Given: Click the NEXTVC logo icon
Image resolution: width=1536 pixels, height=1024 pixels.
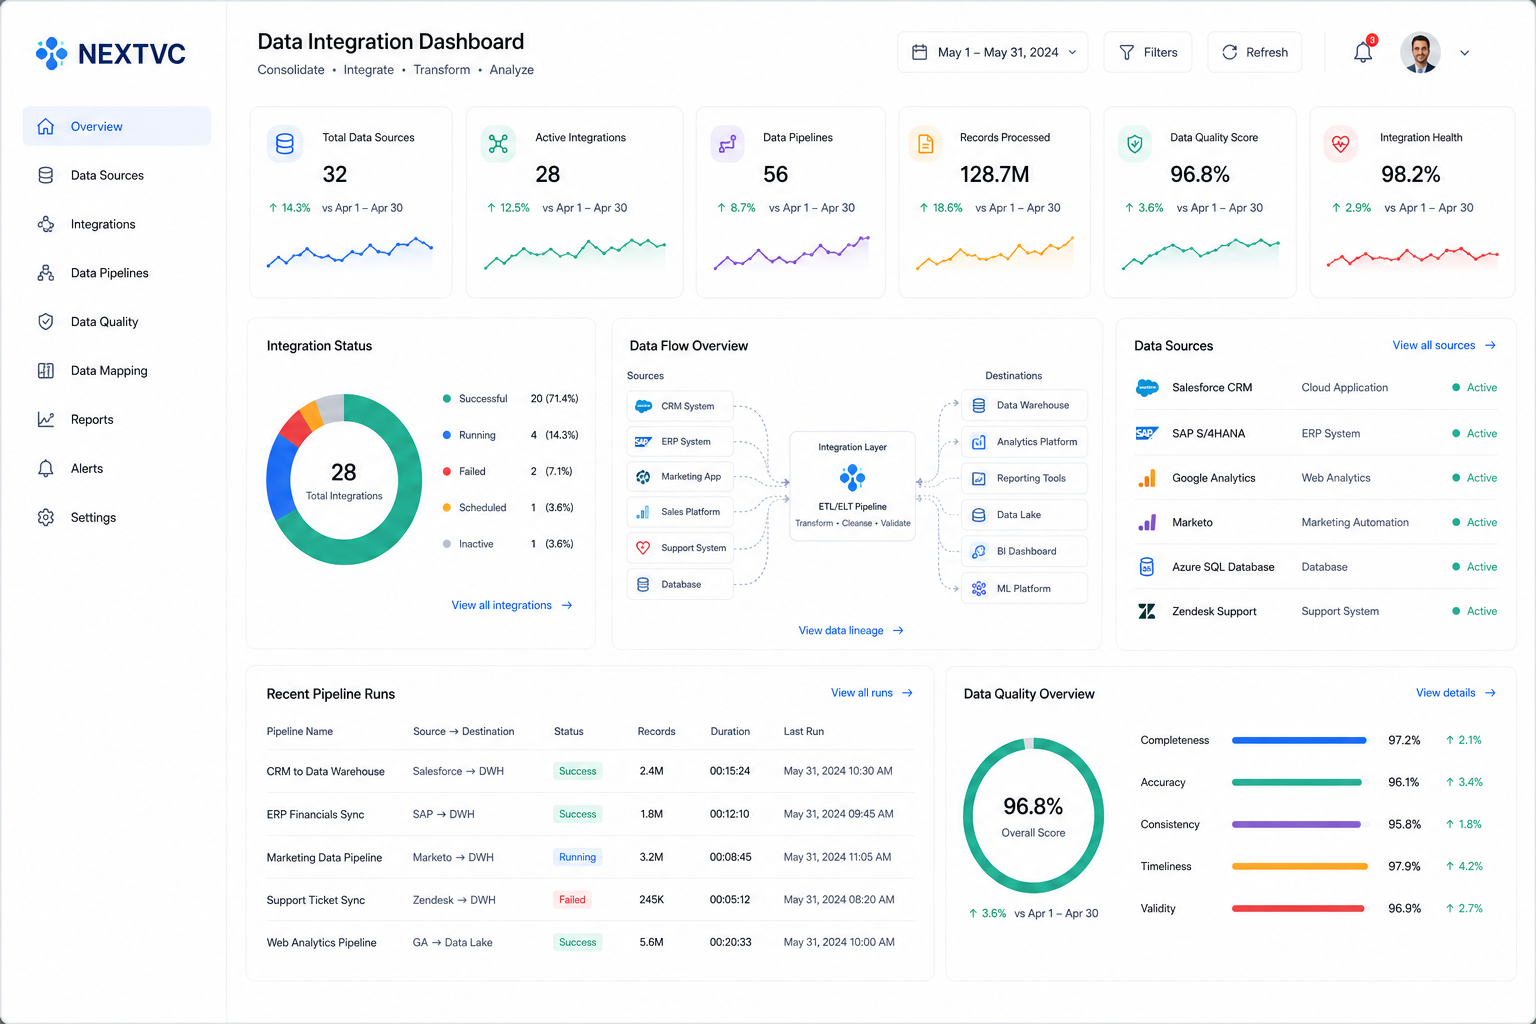Looking at the screenshot, I should [51, 53].
